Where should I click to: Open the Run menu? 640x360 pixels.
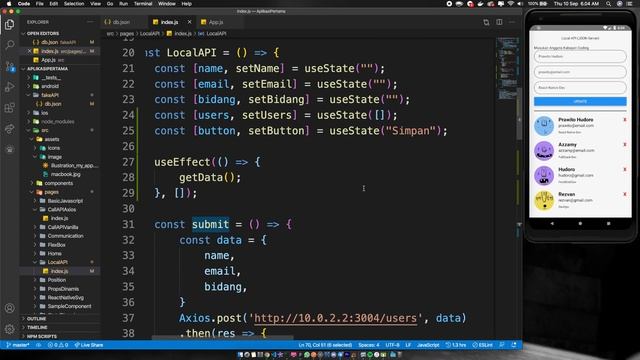coord(123,4)
